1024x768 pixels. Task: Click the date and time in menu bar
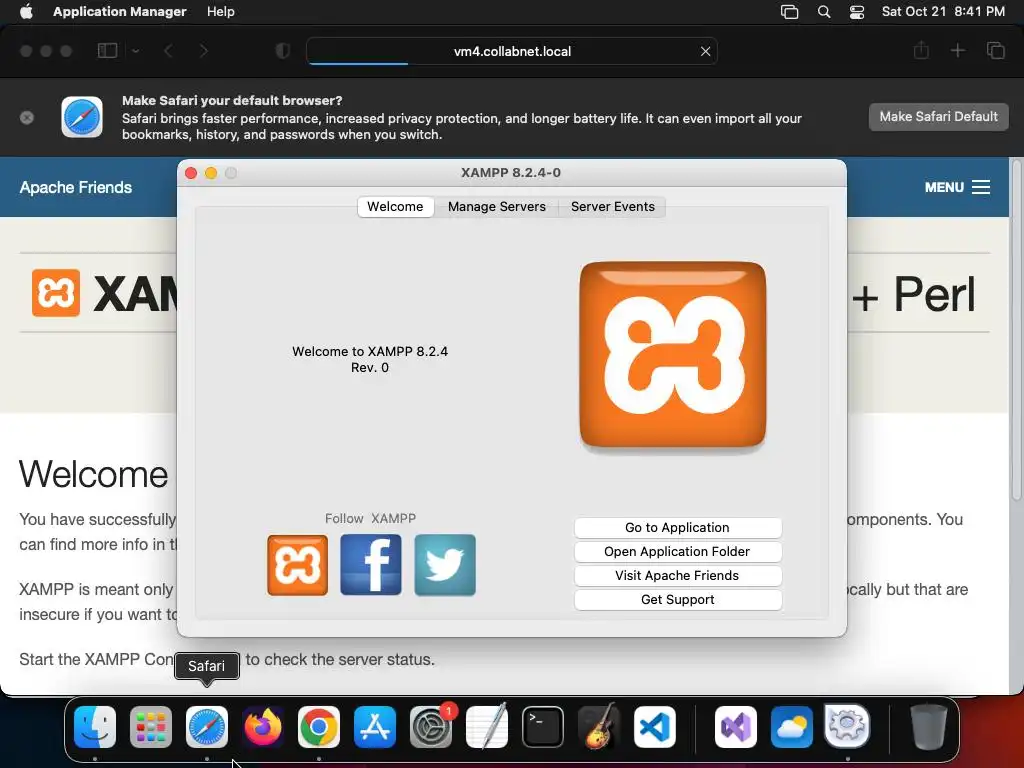tap(943, 12)
